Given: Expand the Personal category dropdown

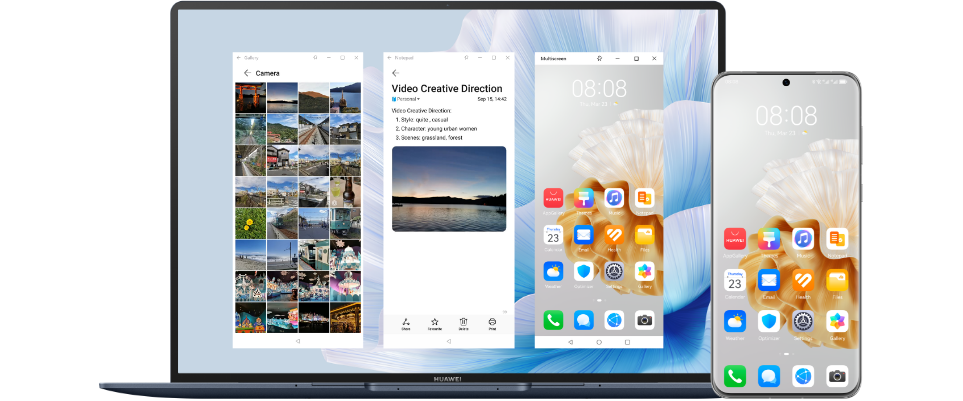Looking at the screenshot, I should [x=406, y=99].
